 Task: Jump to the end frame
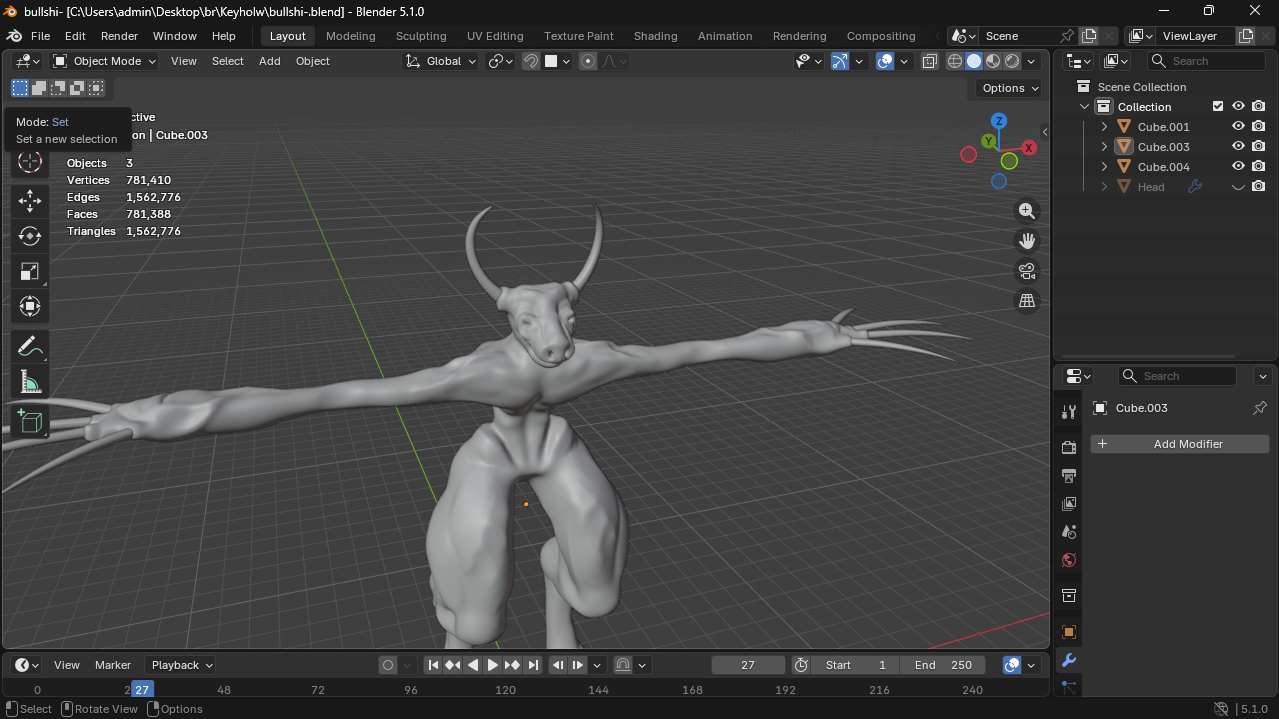pos(533,665)
